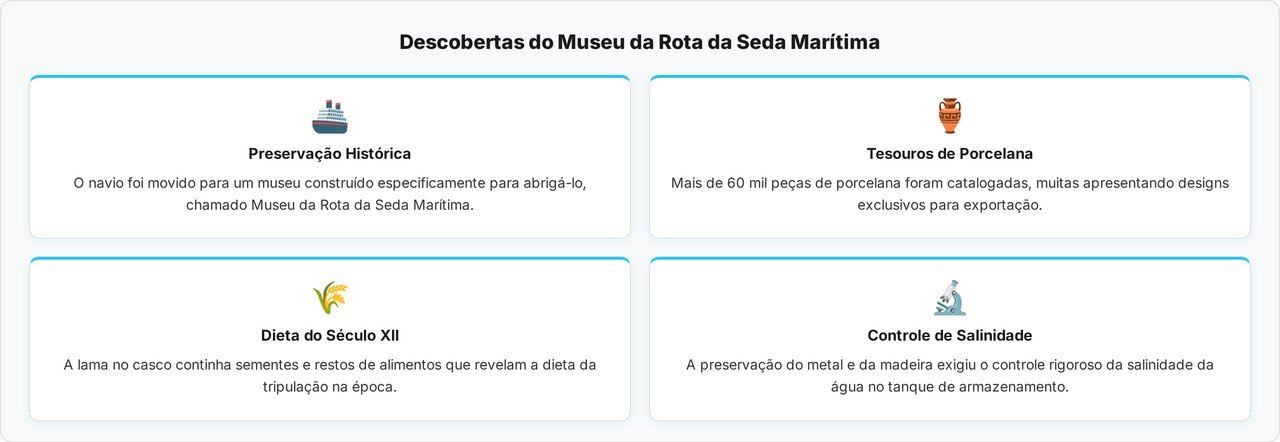Open the Dieta do Século XII heading
1280x442 pixels.
329,336
